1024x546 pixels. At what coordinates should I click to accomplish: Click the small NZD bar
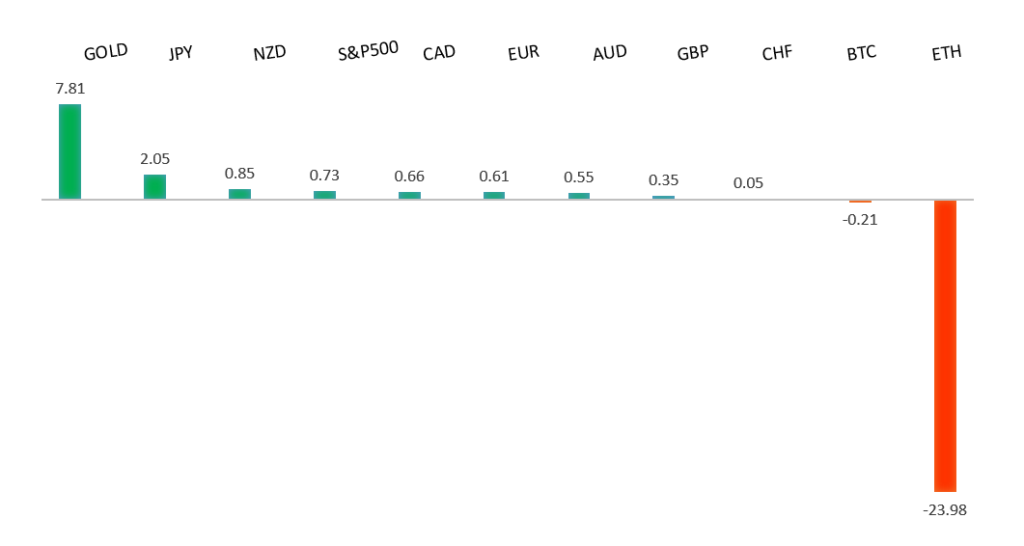pyautogui.click(x=240, y=193)
